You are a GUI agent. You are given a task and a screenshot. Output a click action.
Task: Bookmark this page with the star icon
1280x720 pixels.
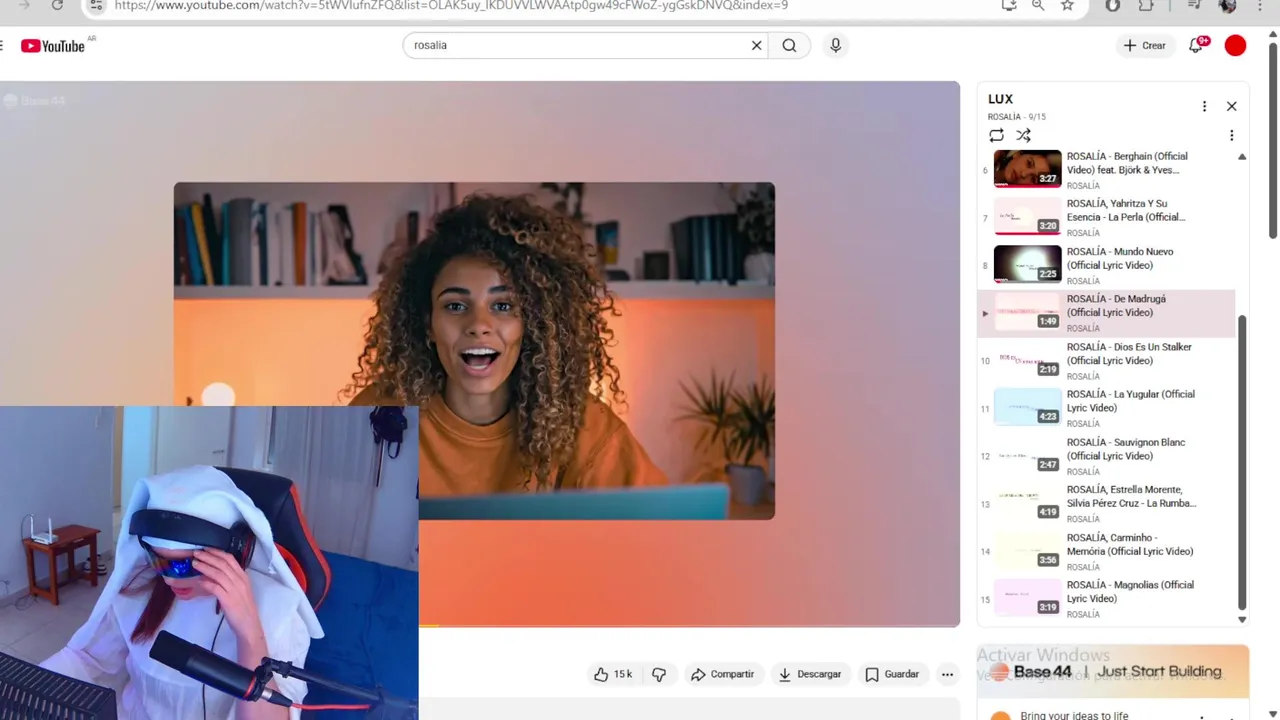click(1067, 5)
